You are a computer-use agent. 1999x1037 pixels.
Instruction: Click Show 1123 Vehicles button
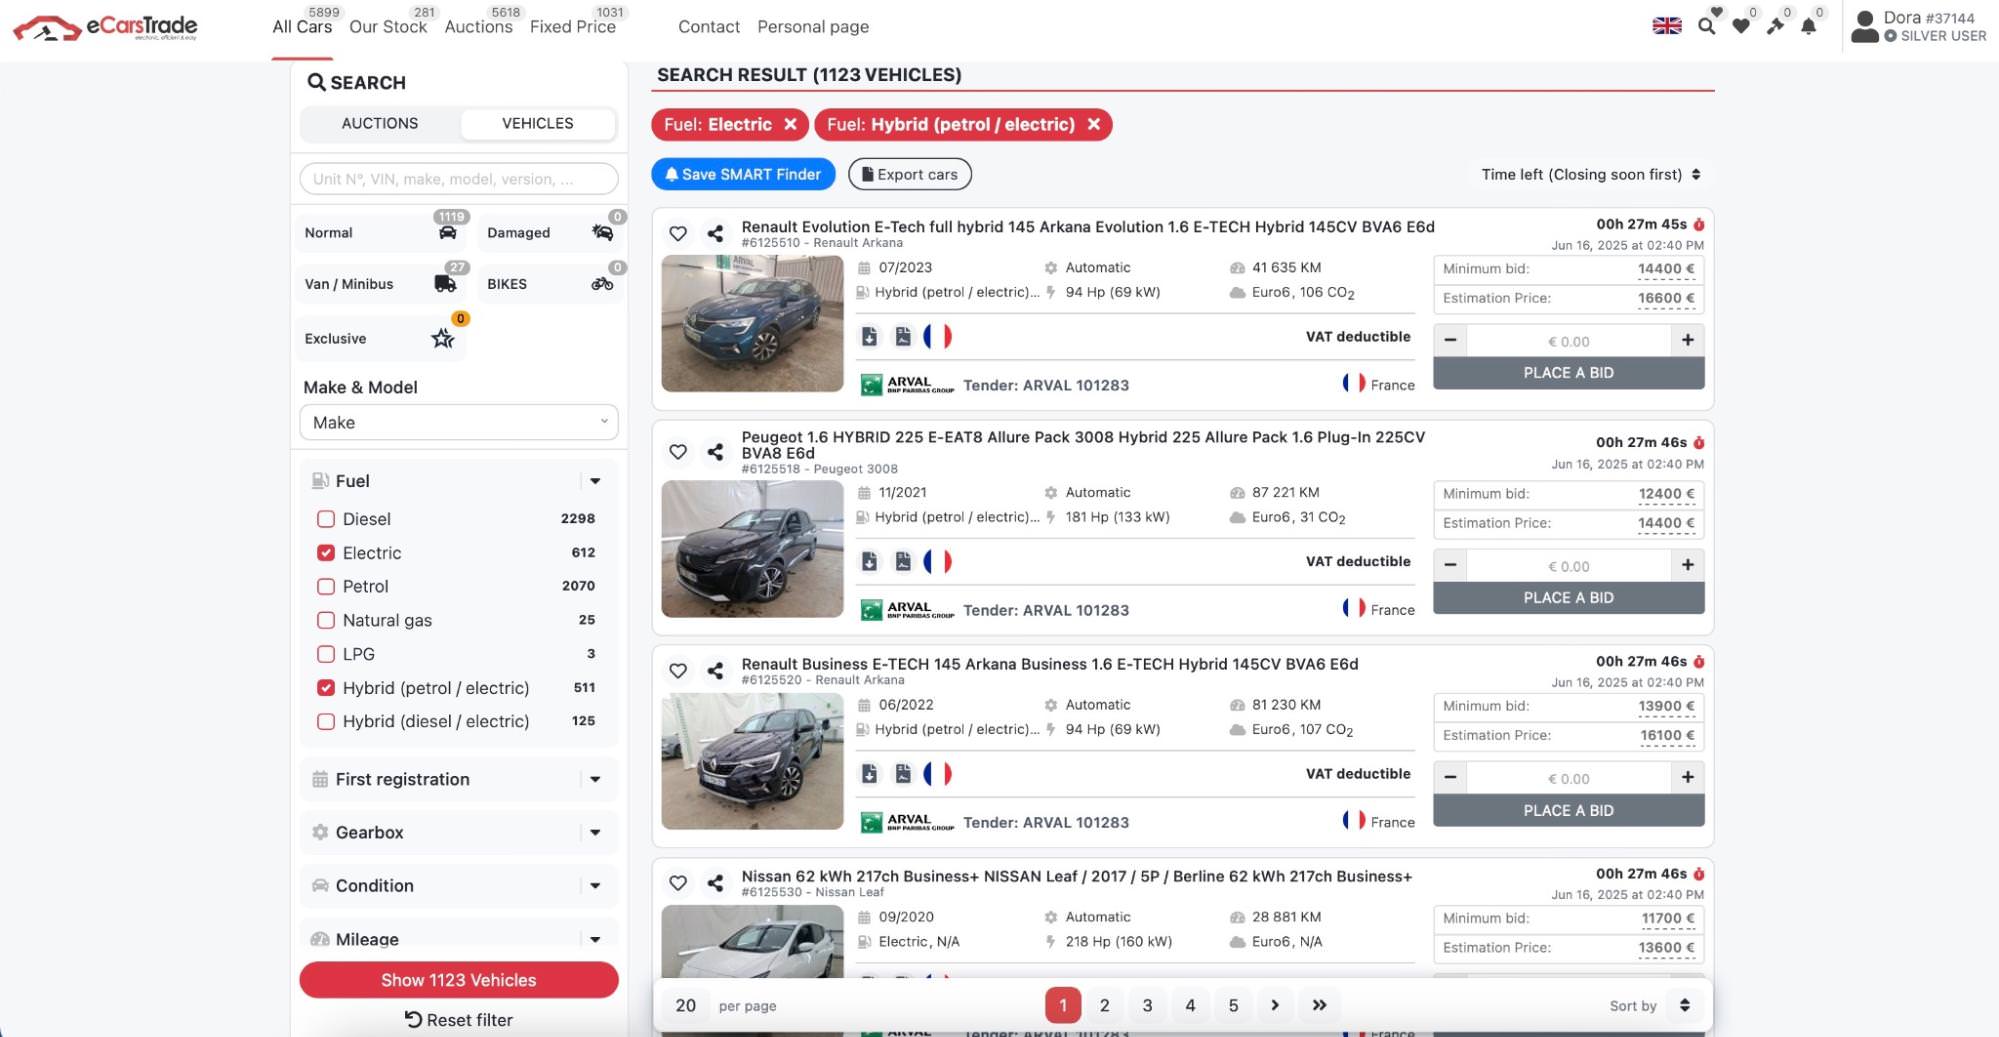pos(459,980)
